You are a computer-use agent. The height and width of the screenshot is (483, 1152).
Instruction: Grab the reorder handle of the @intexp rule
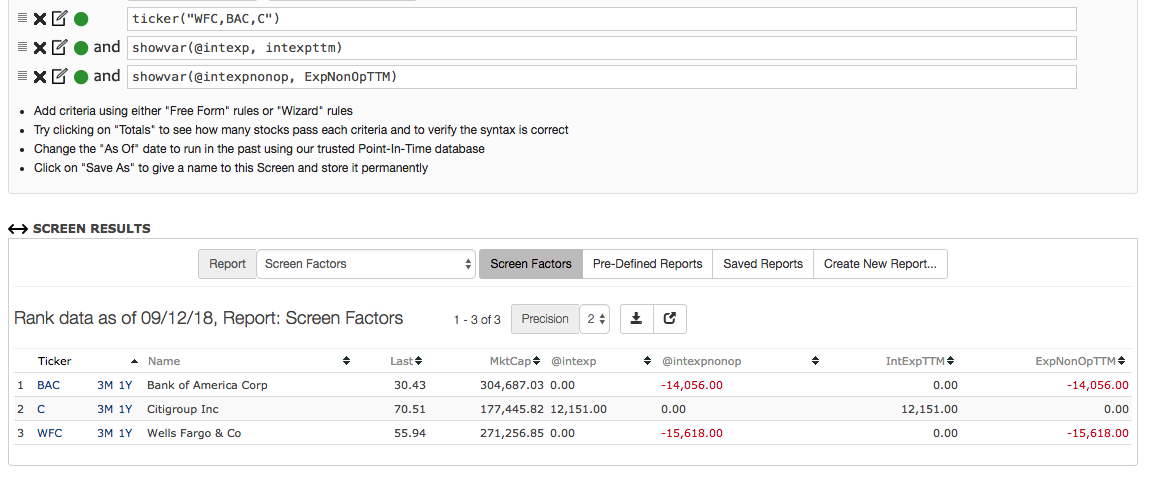click(22, 46)
